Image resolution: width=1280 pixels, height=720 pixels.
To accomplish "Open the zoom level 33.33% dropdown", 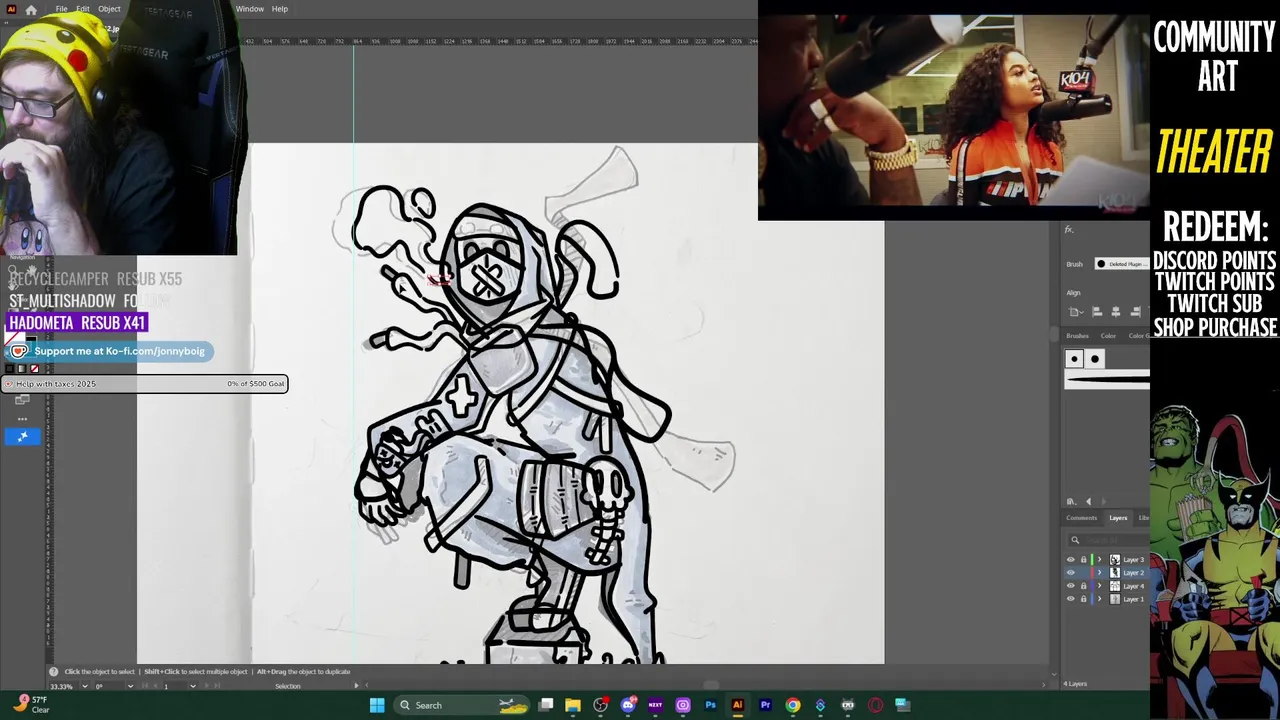I will click(85, 686).
